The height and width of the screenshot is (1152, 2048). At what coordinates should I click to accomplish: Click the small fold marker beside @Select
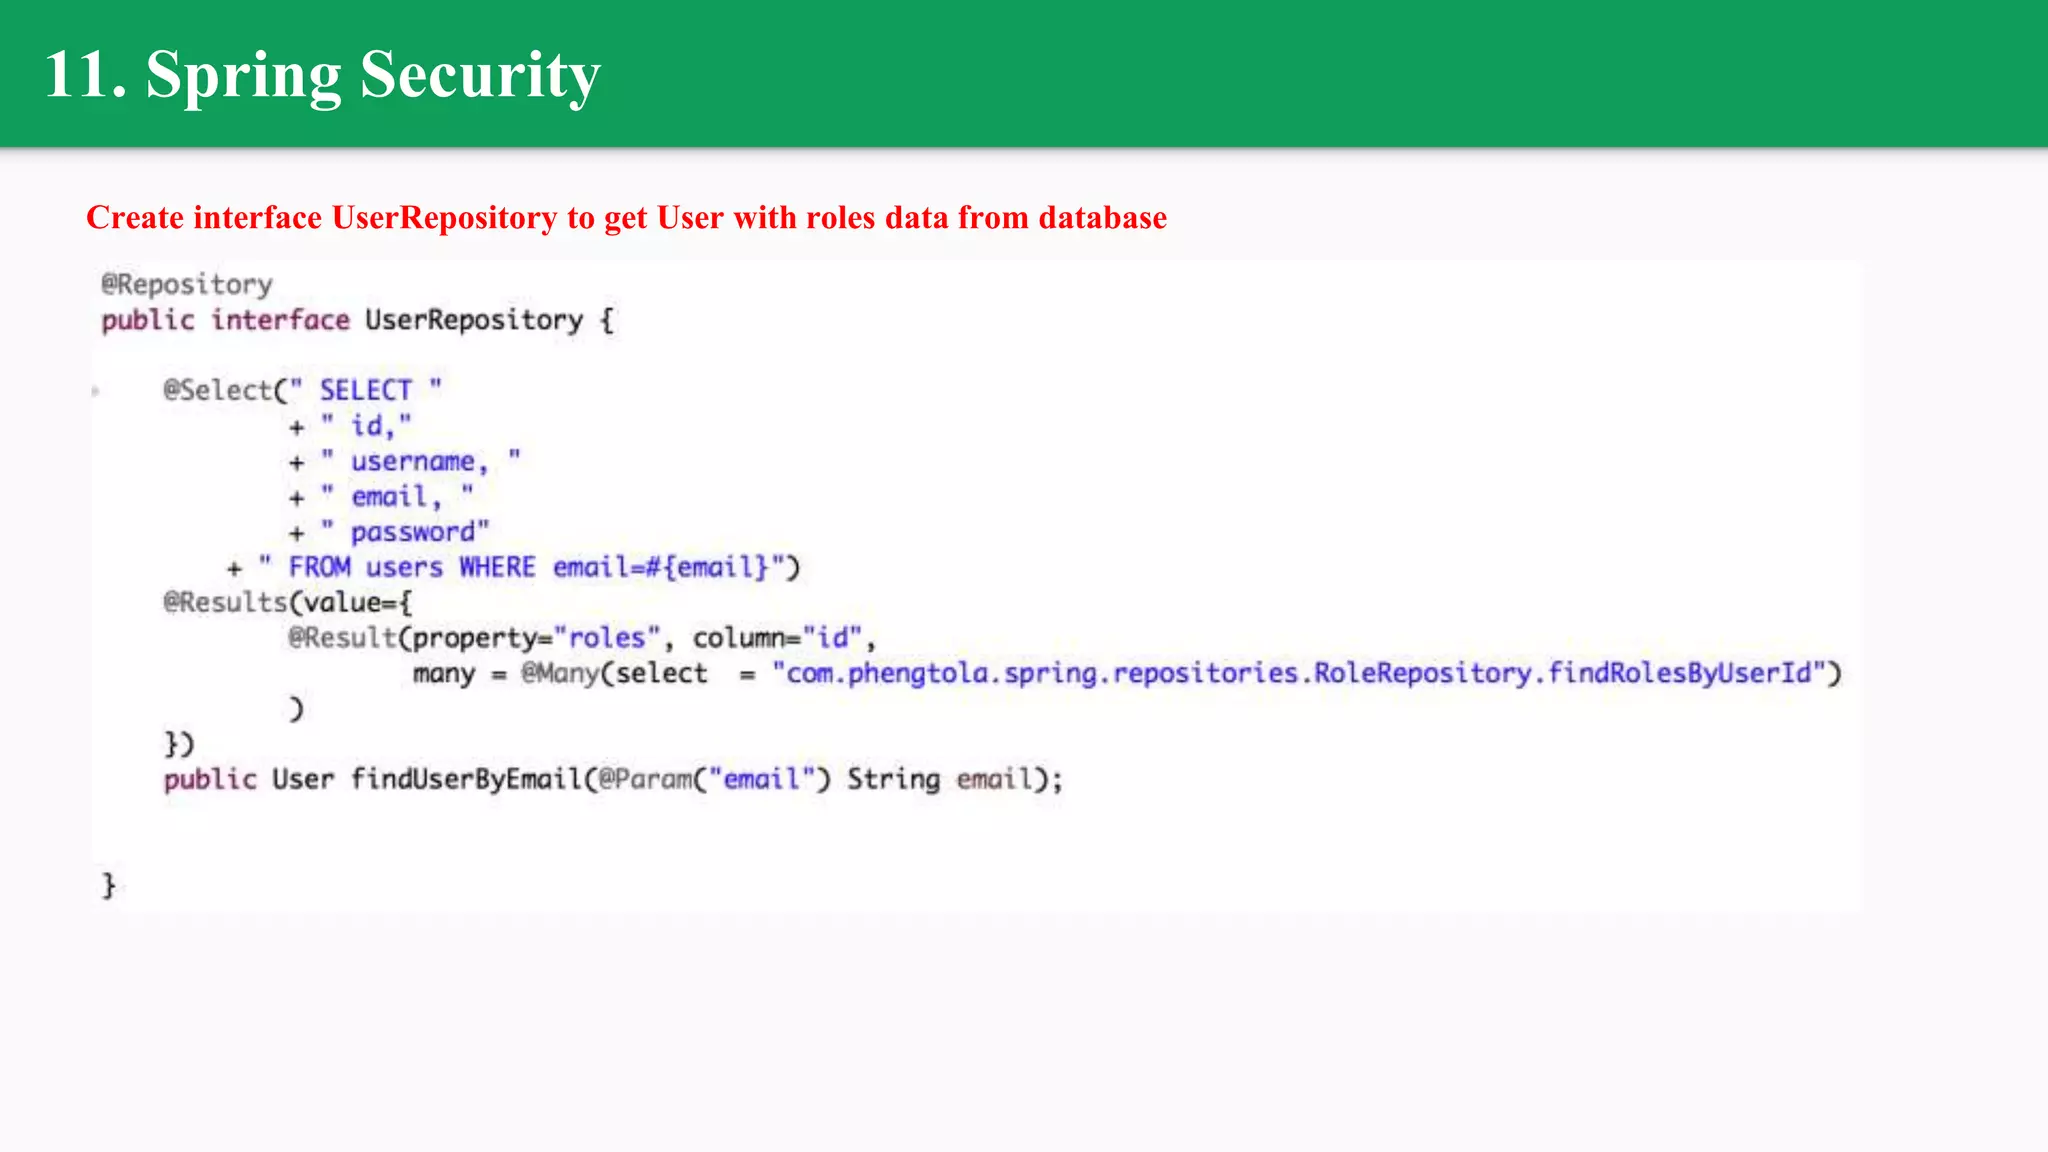tap(96, 391)
